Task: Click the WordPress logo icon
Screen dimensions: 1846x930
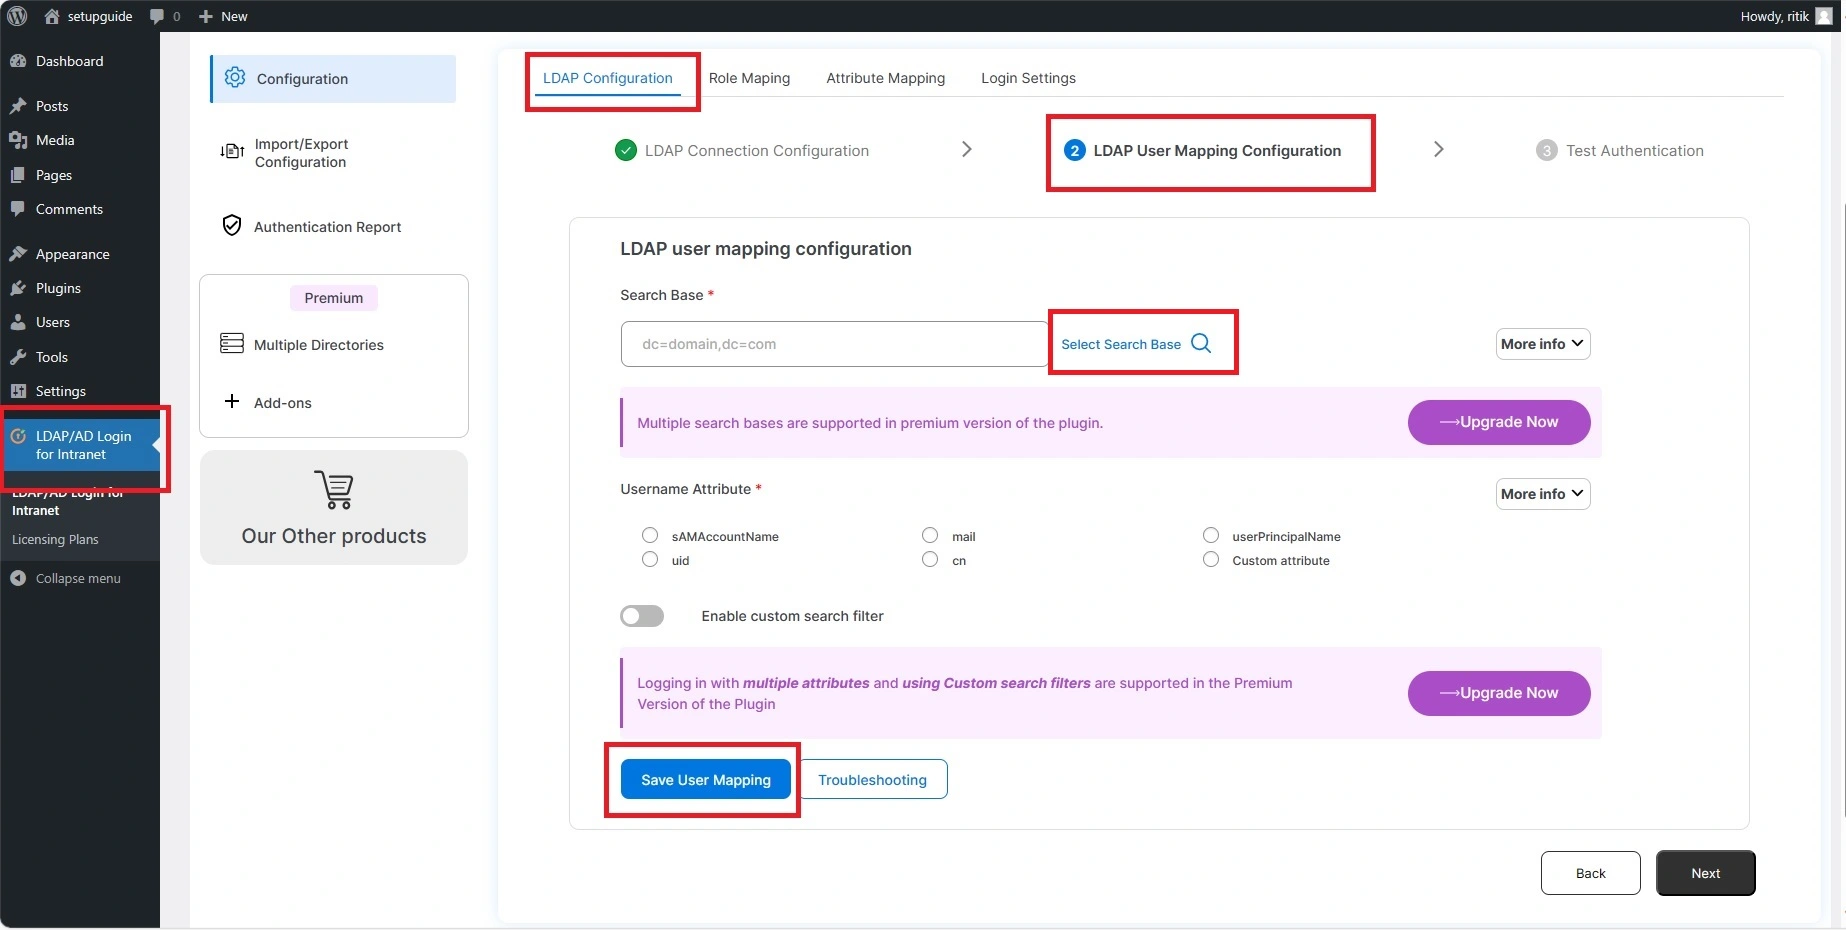Action: 17,16
